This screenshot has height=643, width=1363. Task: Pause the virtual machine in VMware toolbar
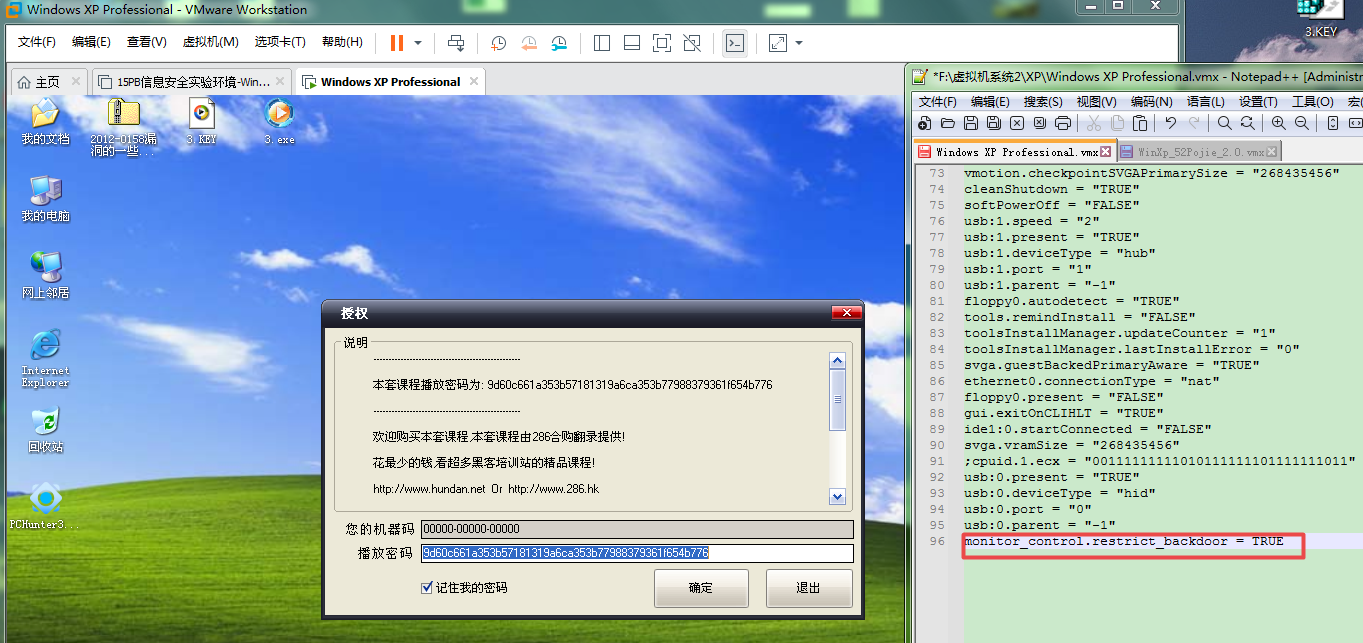coord(397,43)
